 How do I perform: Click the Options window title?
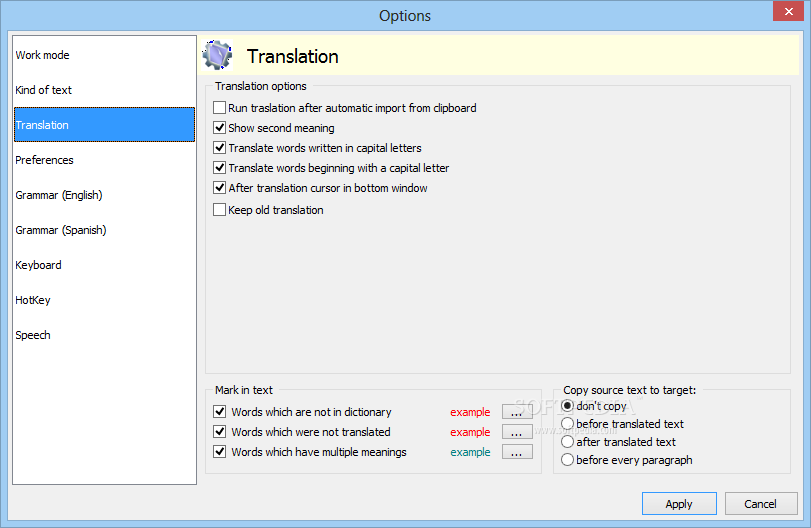(x=404, y=16)
